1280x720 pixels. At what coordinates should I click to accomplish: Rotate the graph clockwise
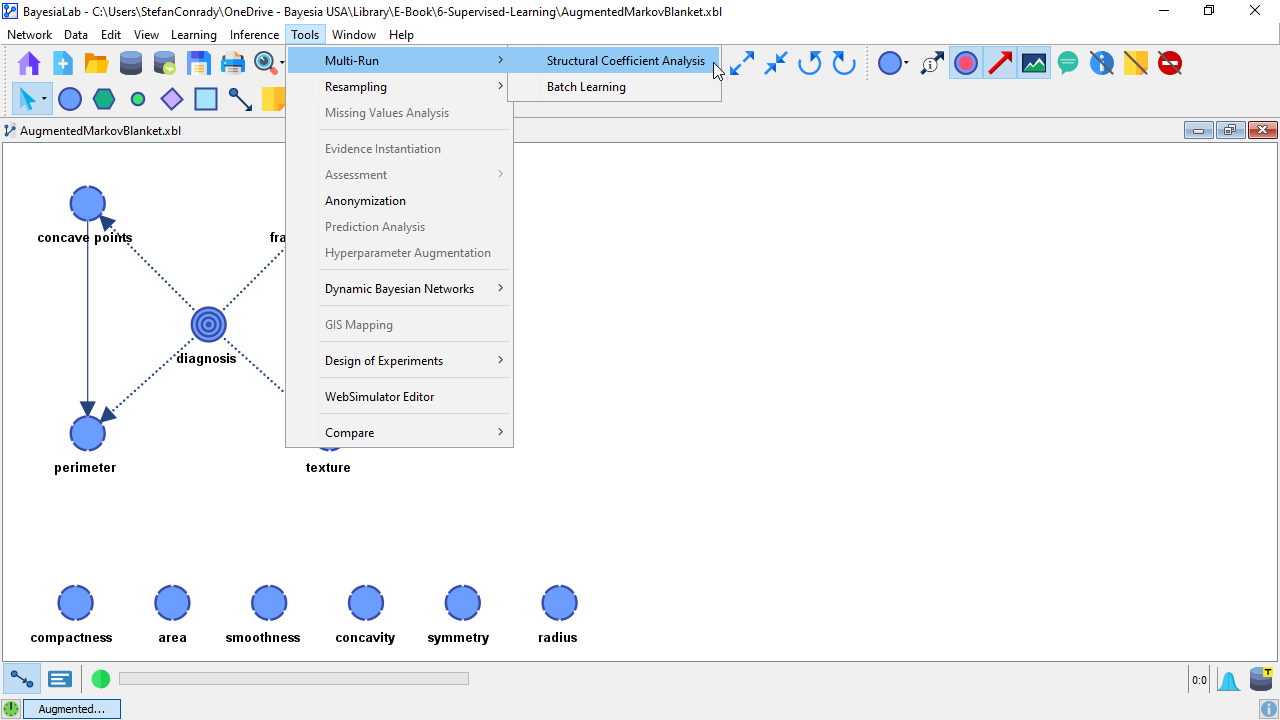click(844, 64)
